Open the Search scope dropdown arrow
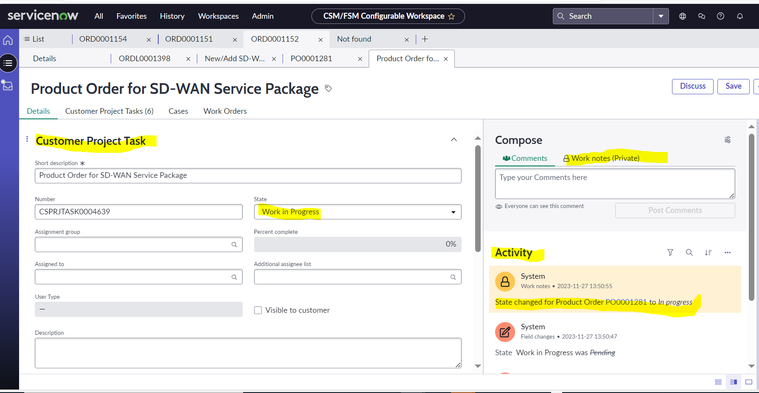 pyautogui.click(x=661, y=16)
